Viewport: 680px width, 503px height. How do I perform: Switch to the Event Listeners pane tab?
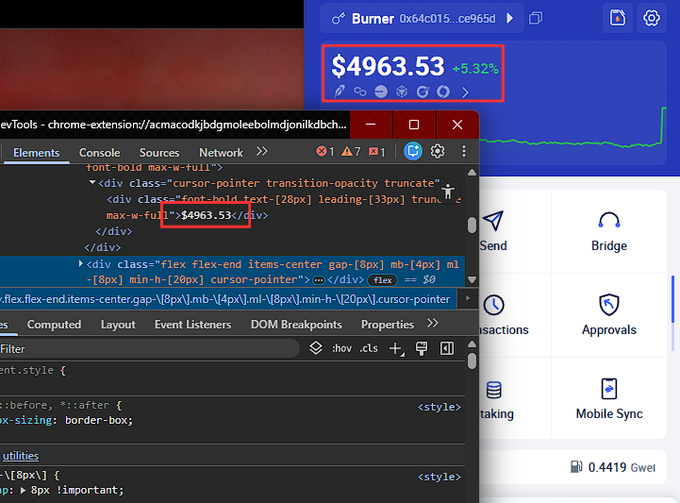(193, 324)
